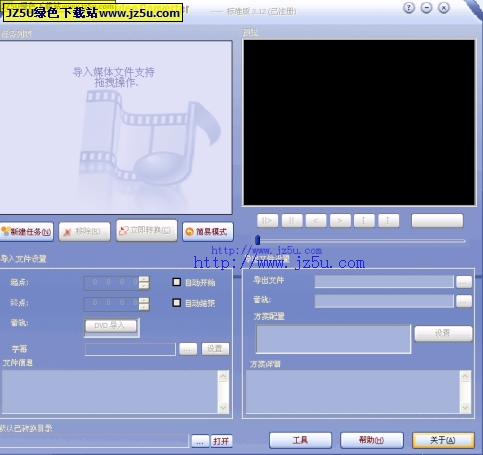Click the 方案配置 profile configuration box
This screenshot has height=455, width=483.
(333, 339)
